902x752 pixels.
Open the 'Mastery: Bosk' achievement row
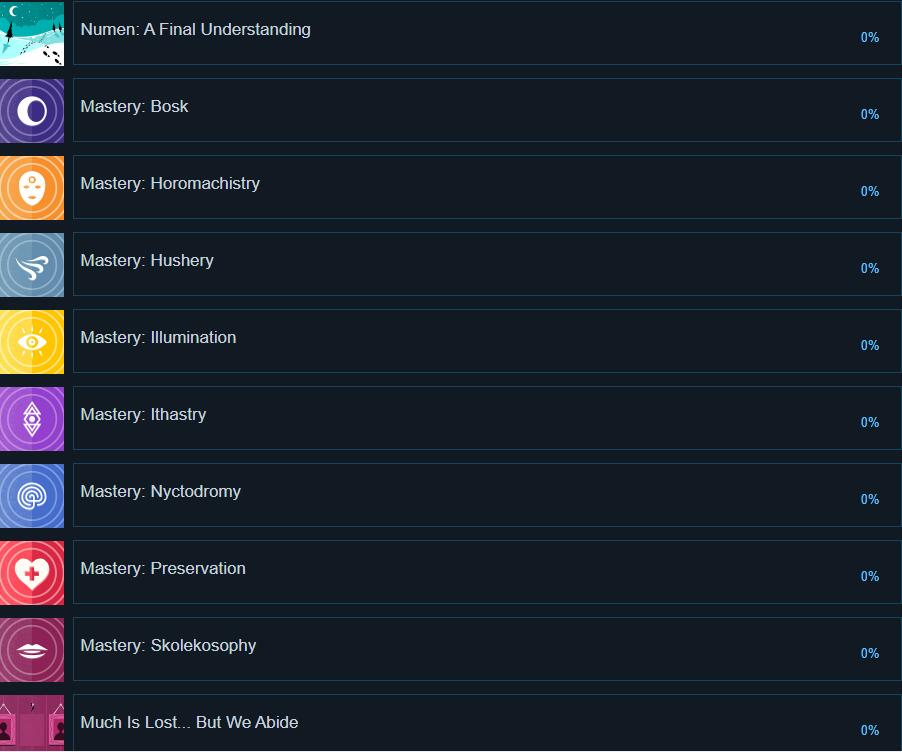point(134,107)
